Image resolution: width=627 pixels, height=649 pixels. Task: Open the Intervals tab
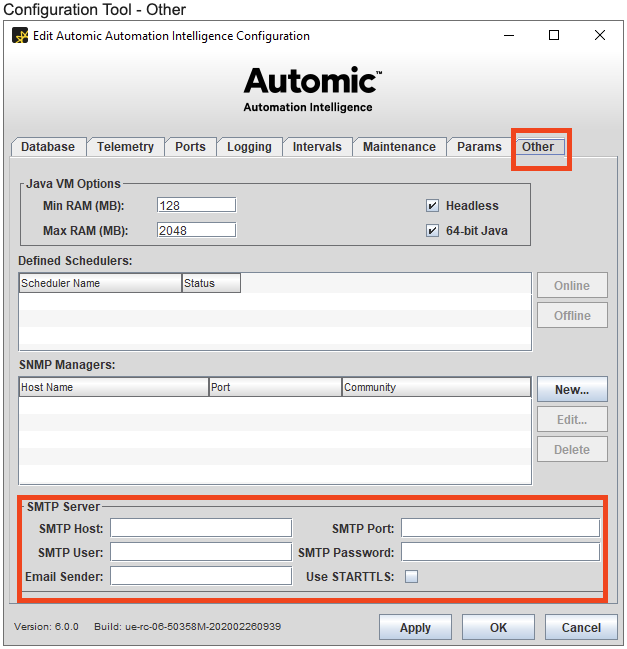(317, 147)
